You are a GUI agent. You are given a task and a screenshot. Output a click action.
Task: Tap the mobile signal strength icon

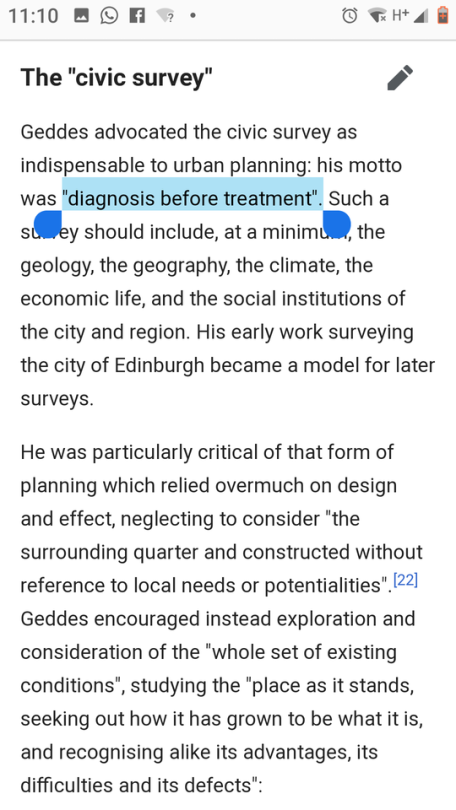coord(421,16)
